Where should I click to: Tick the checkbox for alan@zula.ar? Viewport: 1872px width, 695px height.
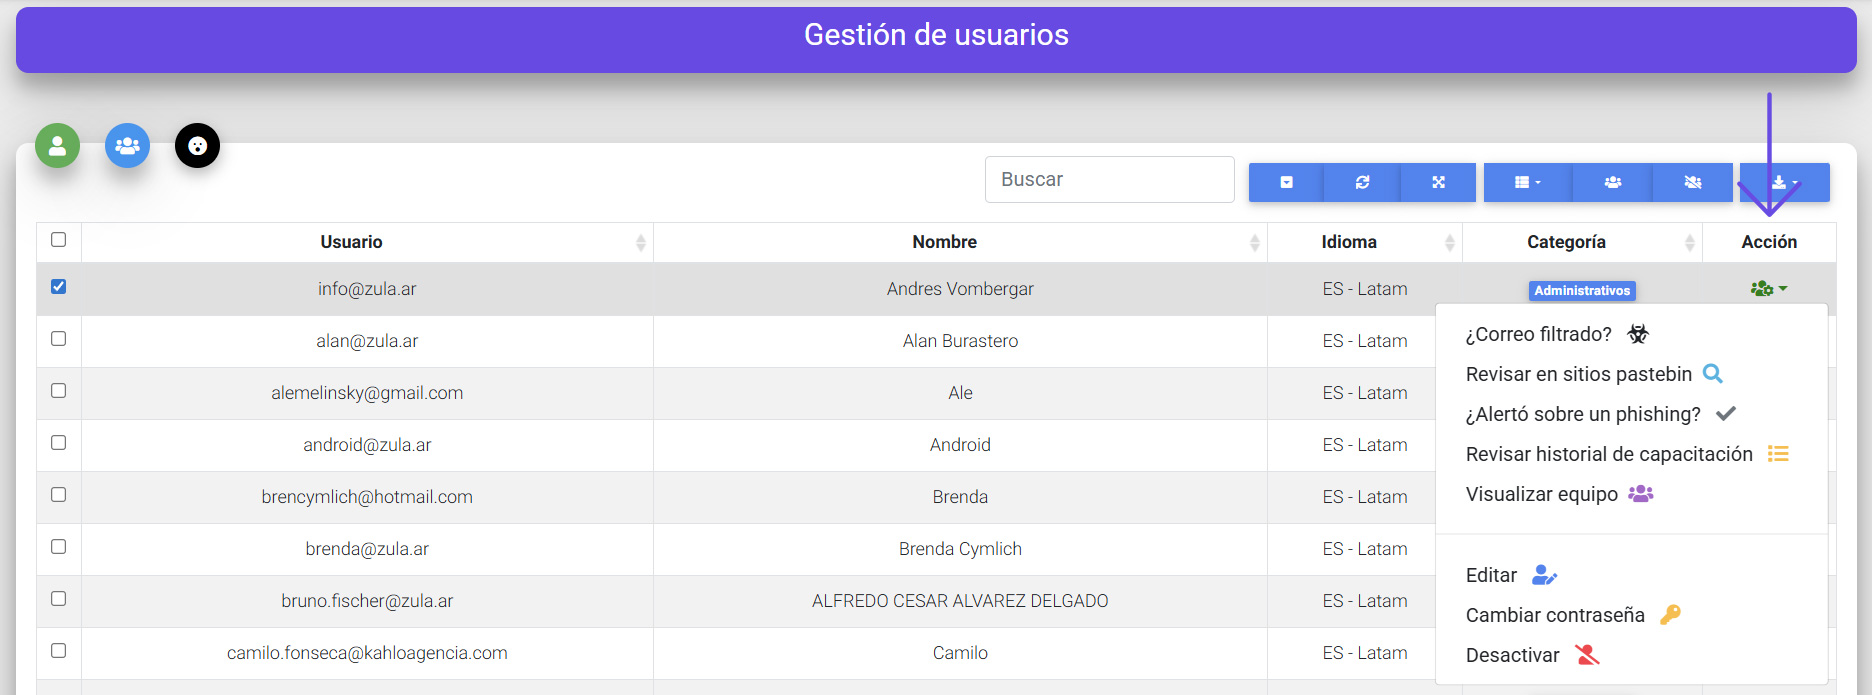(x=59, y=339)
